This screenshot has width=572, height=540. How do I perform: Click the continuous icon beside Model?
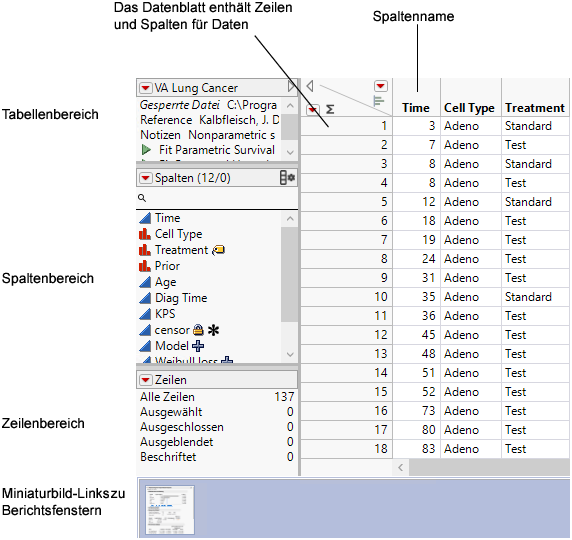tap(145, 346)
